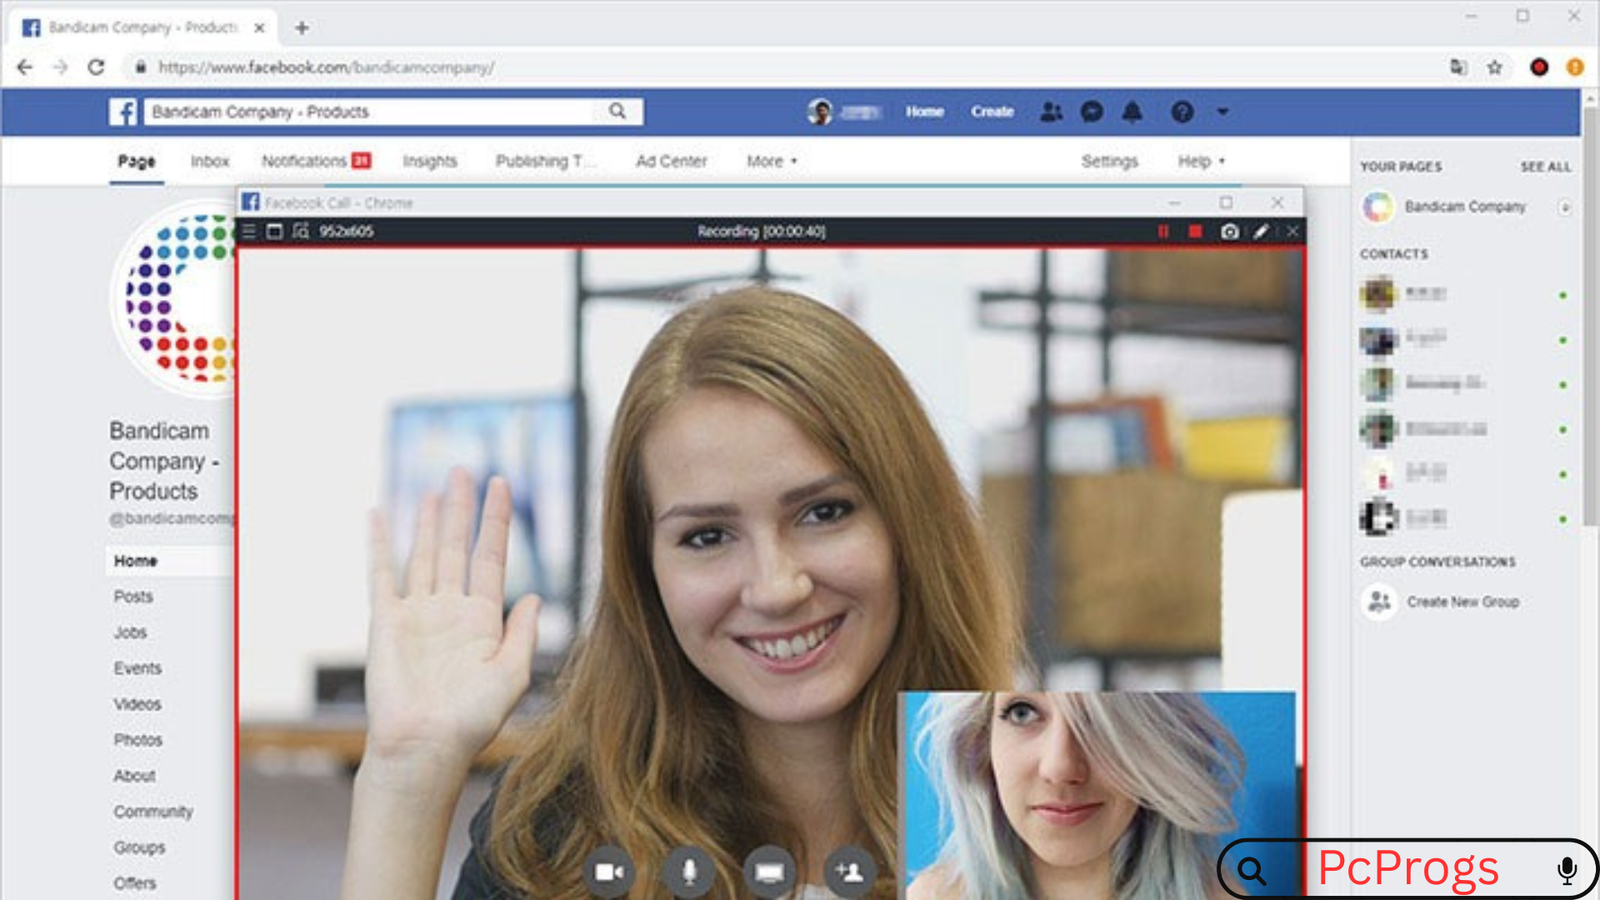Click the Create New Group label
Viewport: 1600px width, 900px height.
pos(1463,602)
